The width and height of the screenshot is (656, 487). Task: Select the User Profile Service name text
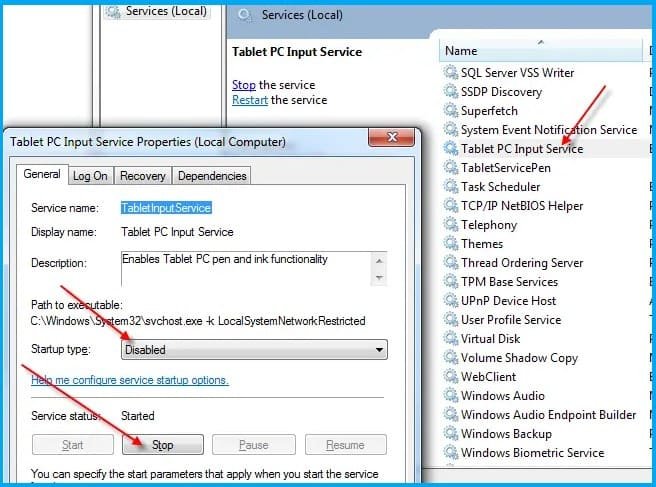click(511, 320)
